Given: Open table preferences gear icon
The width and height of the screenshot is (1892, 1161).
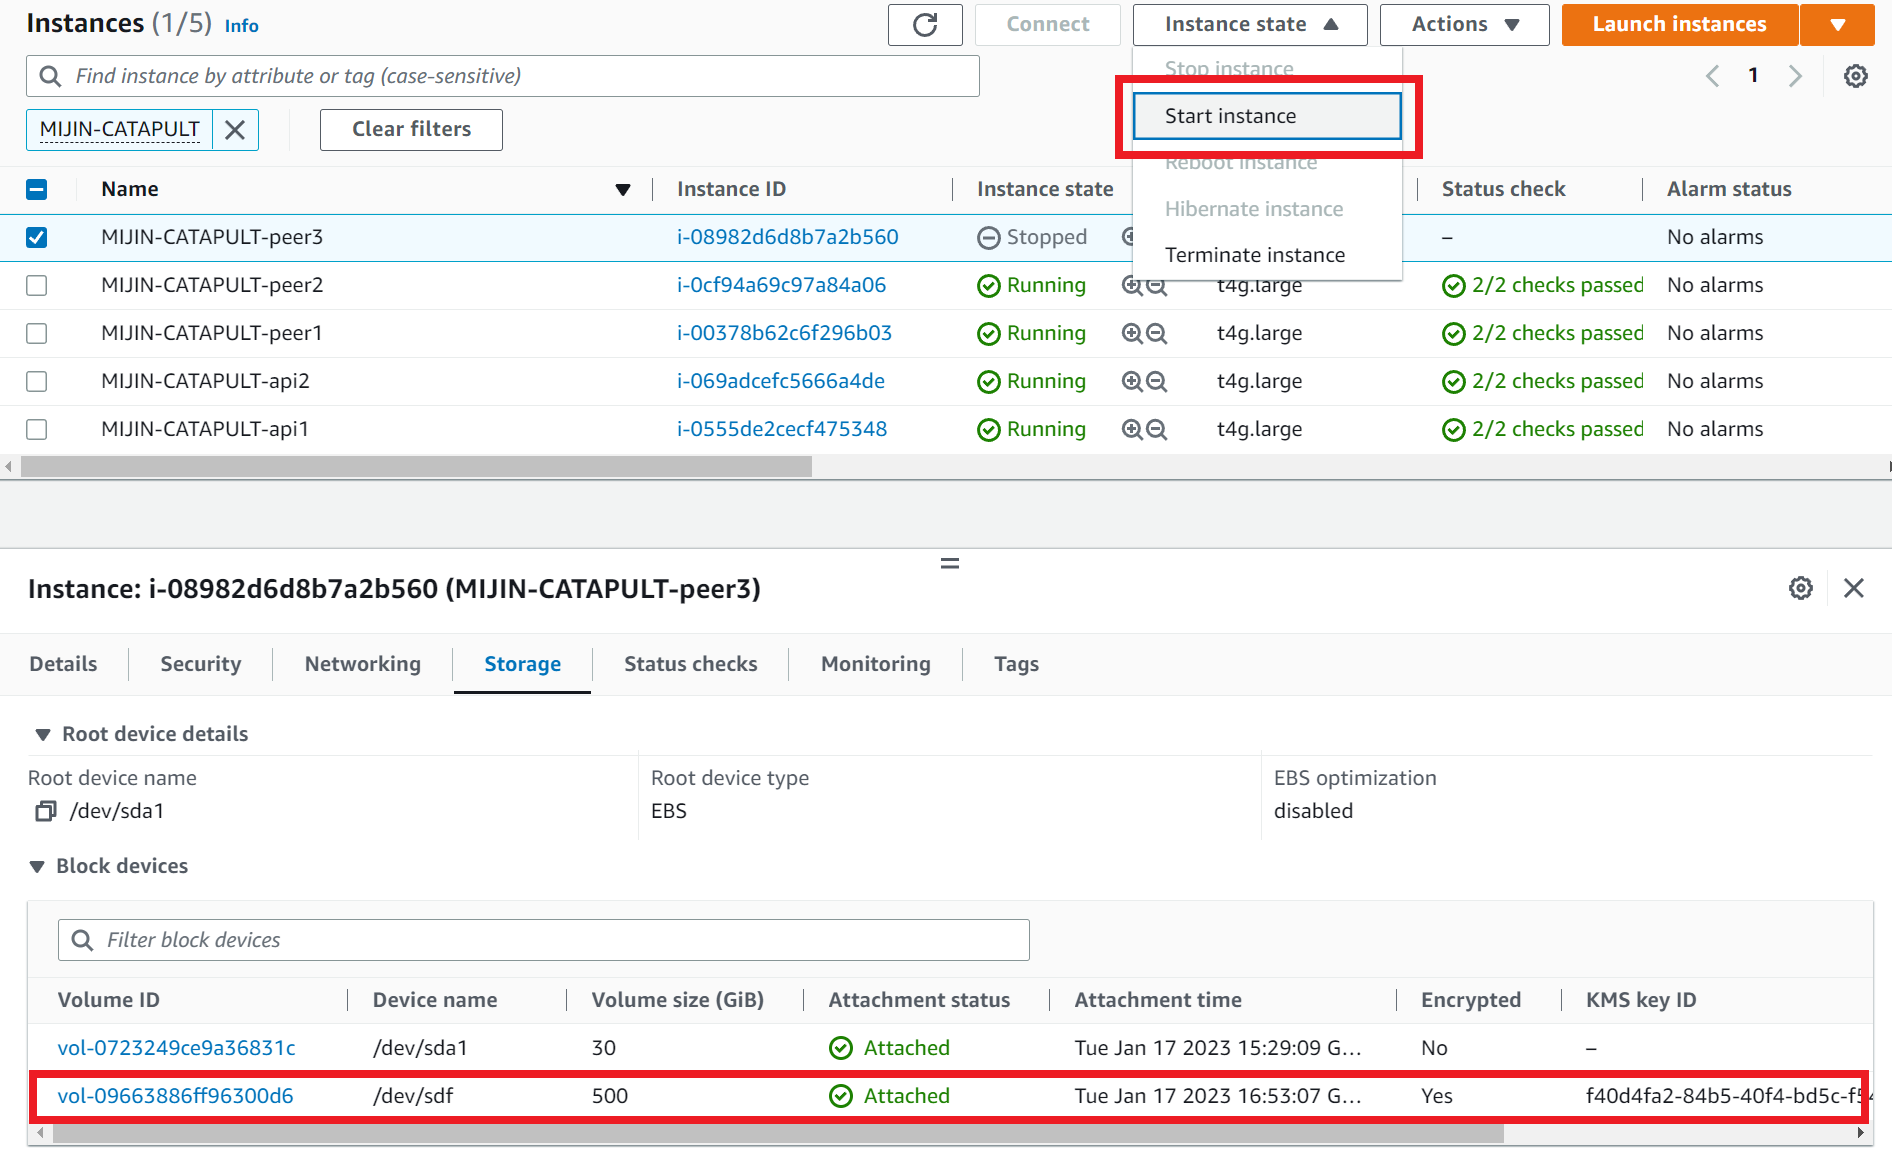Looking at the screenshot, I should [x=1856, y=76].
